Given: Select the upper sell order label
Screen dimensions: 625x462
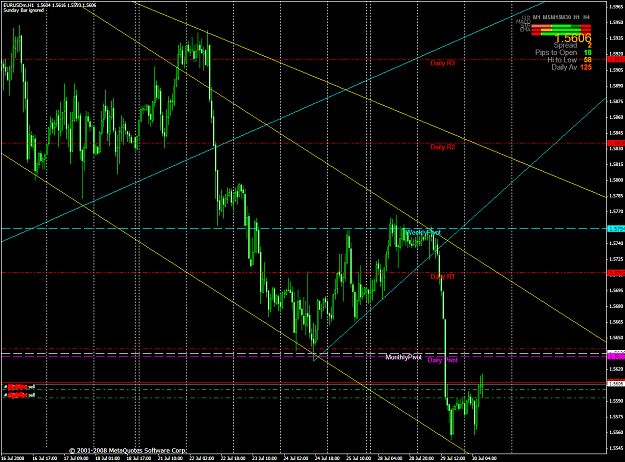Looking at the screenshot, I should pyautogui.click(x=20, y=387).
